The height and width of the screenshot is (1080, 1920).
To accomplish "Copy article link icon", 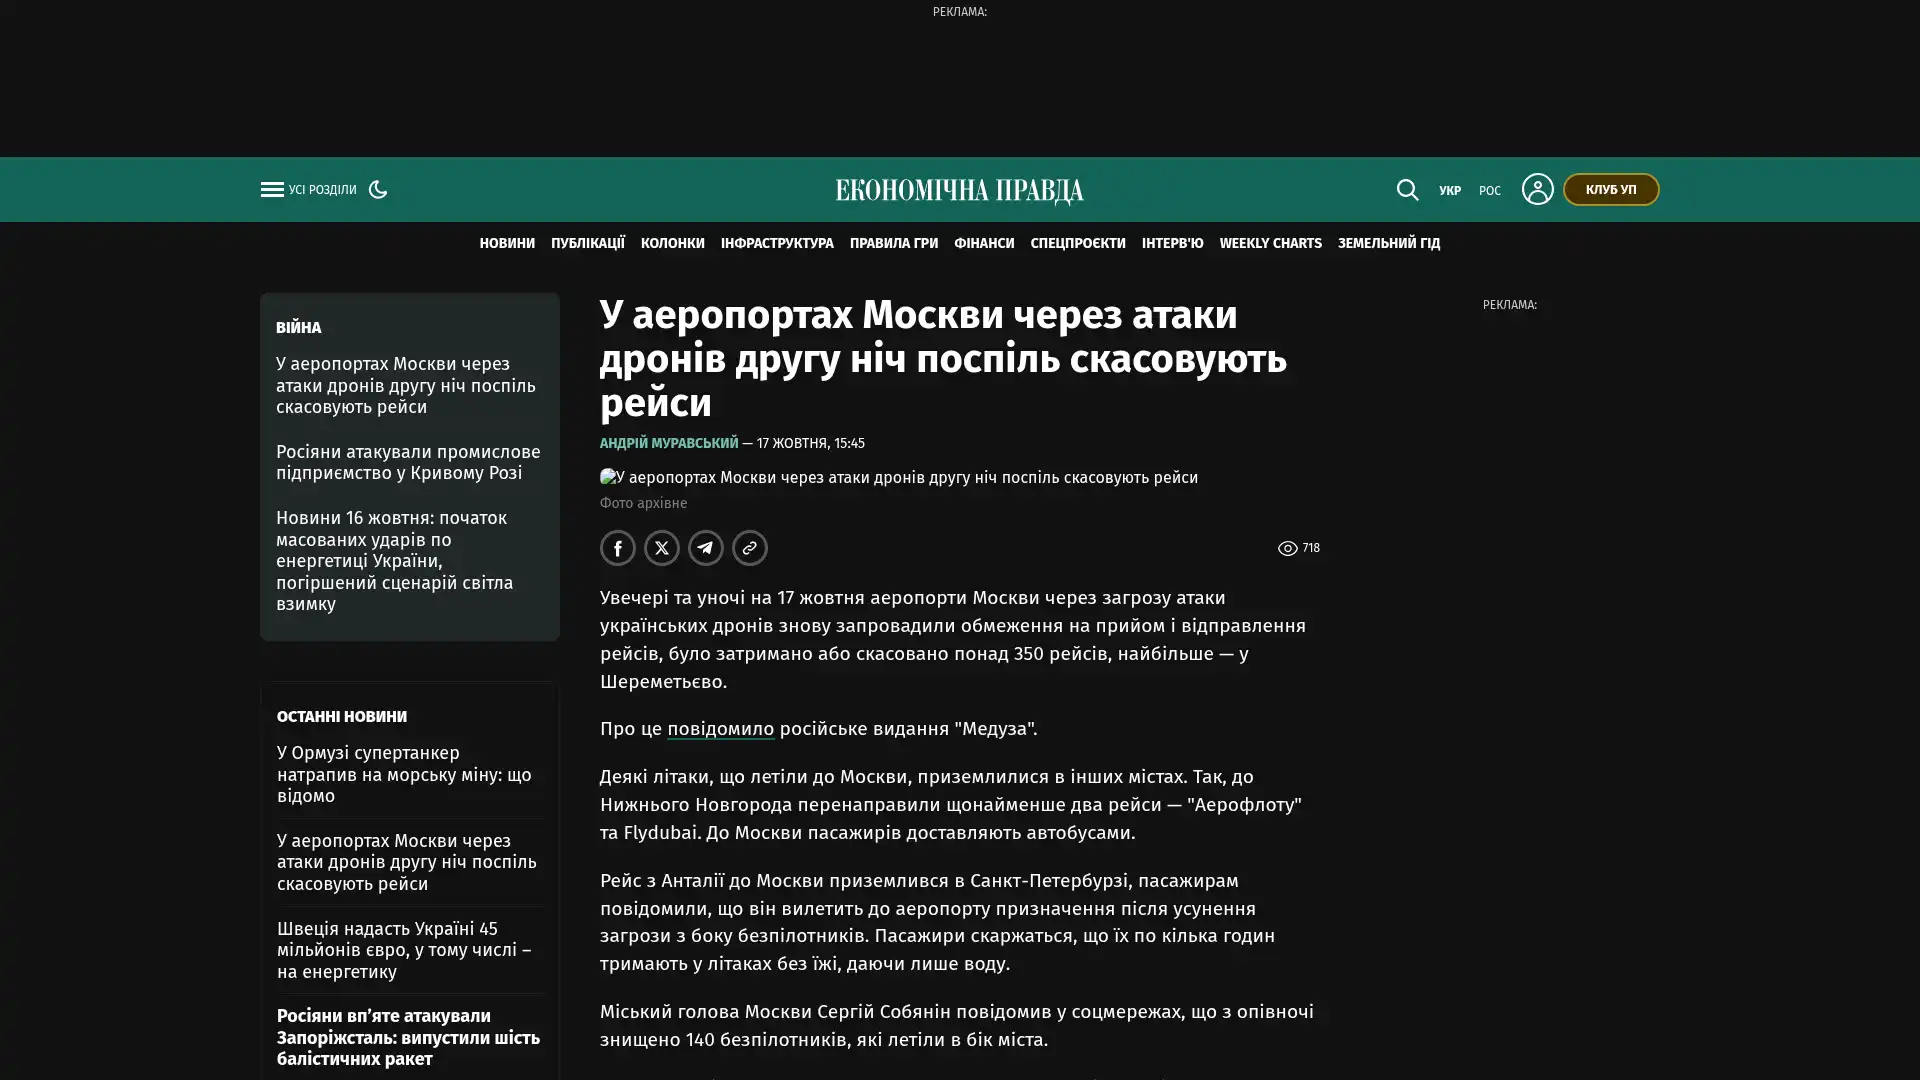I will click(750, 548).
